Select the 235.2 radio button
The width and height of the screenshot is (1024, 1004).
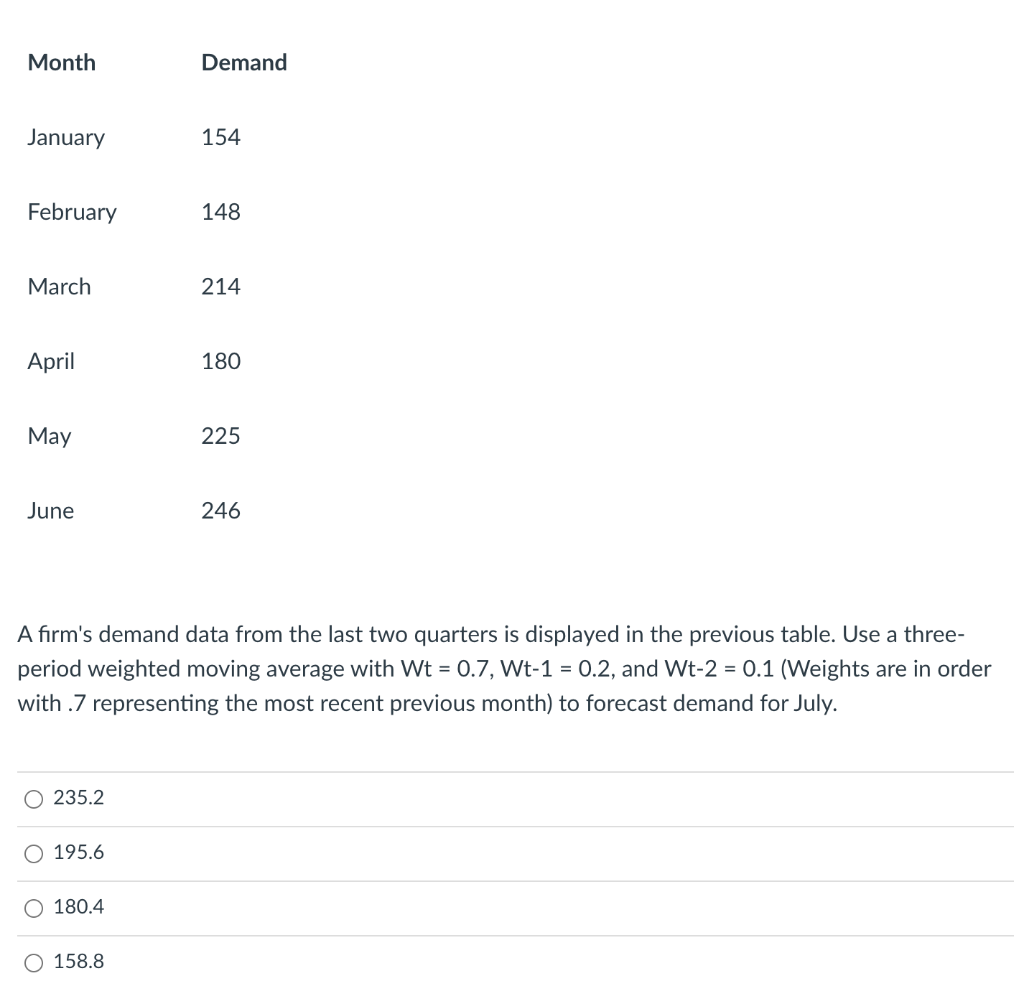pyautogui.click(x=35, y=799)
